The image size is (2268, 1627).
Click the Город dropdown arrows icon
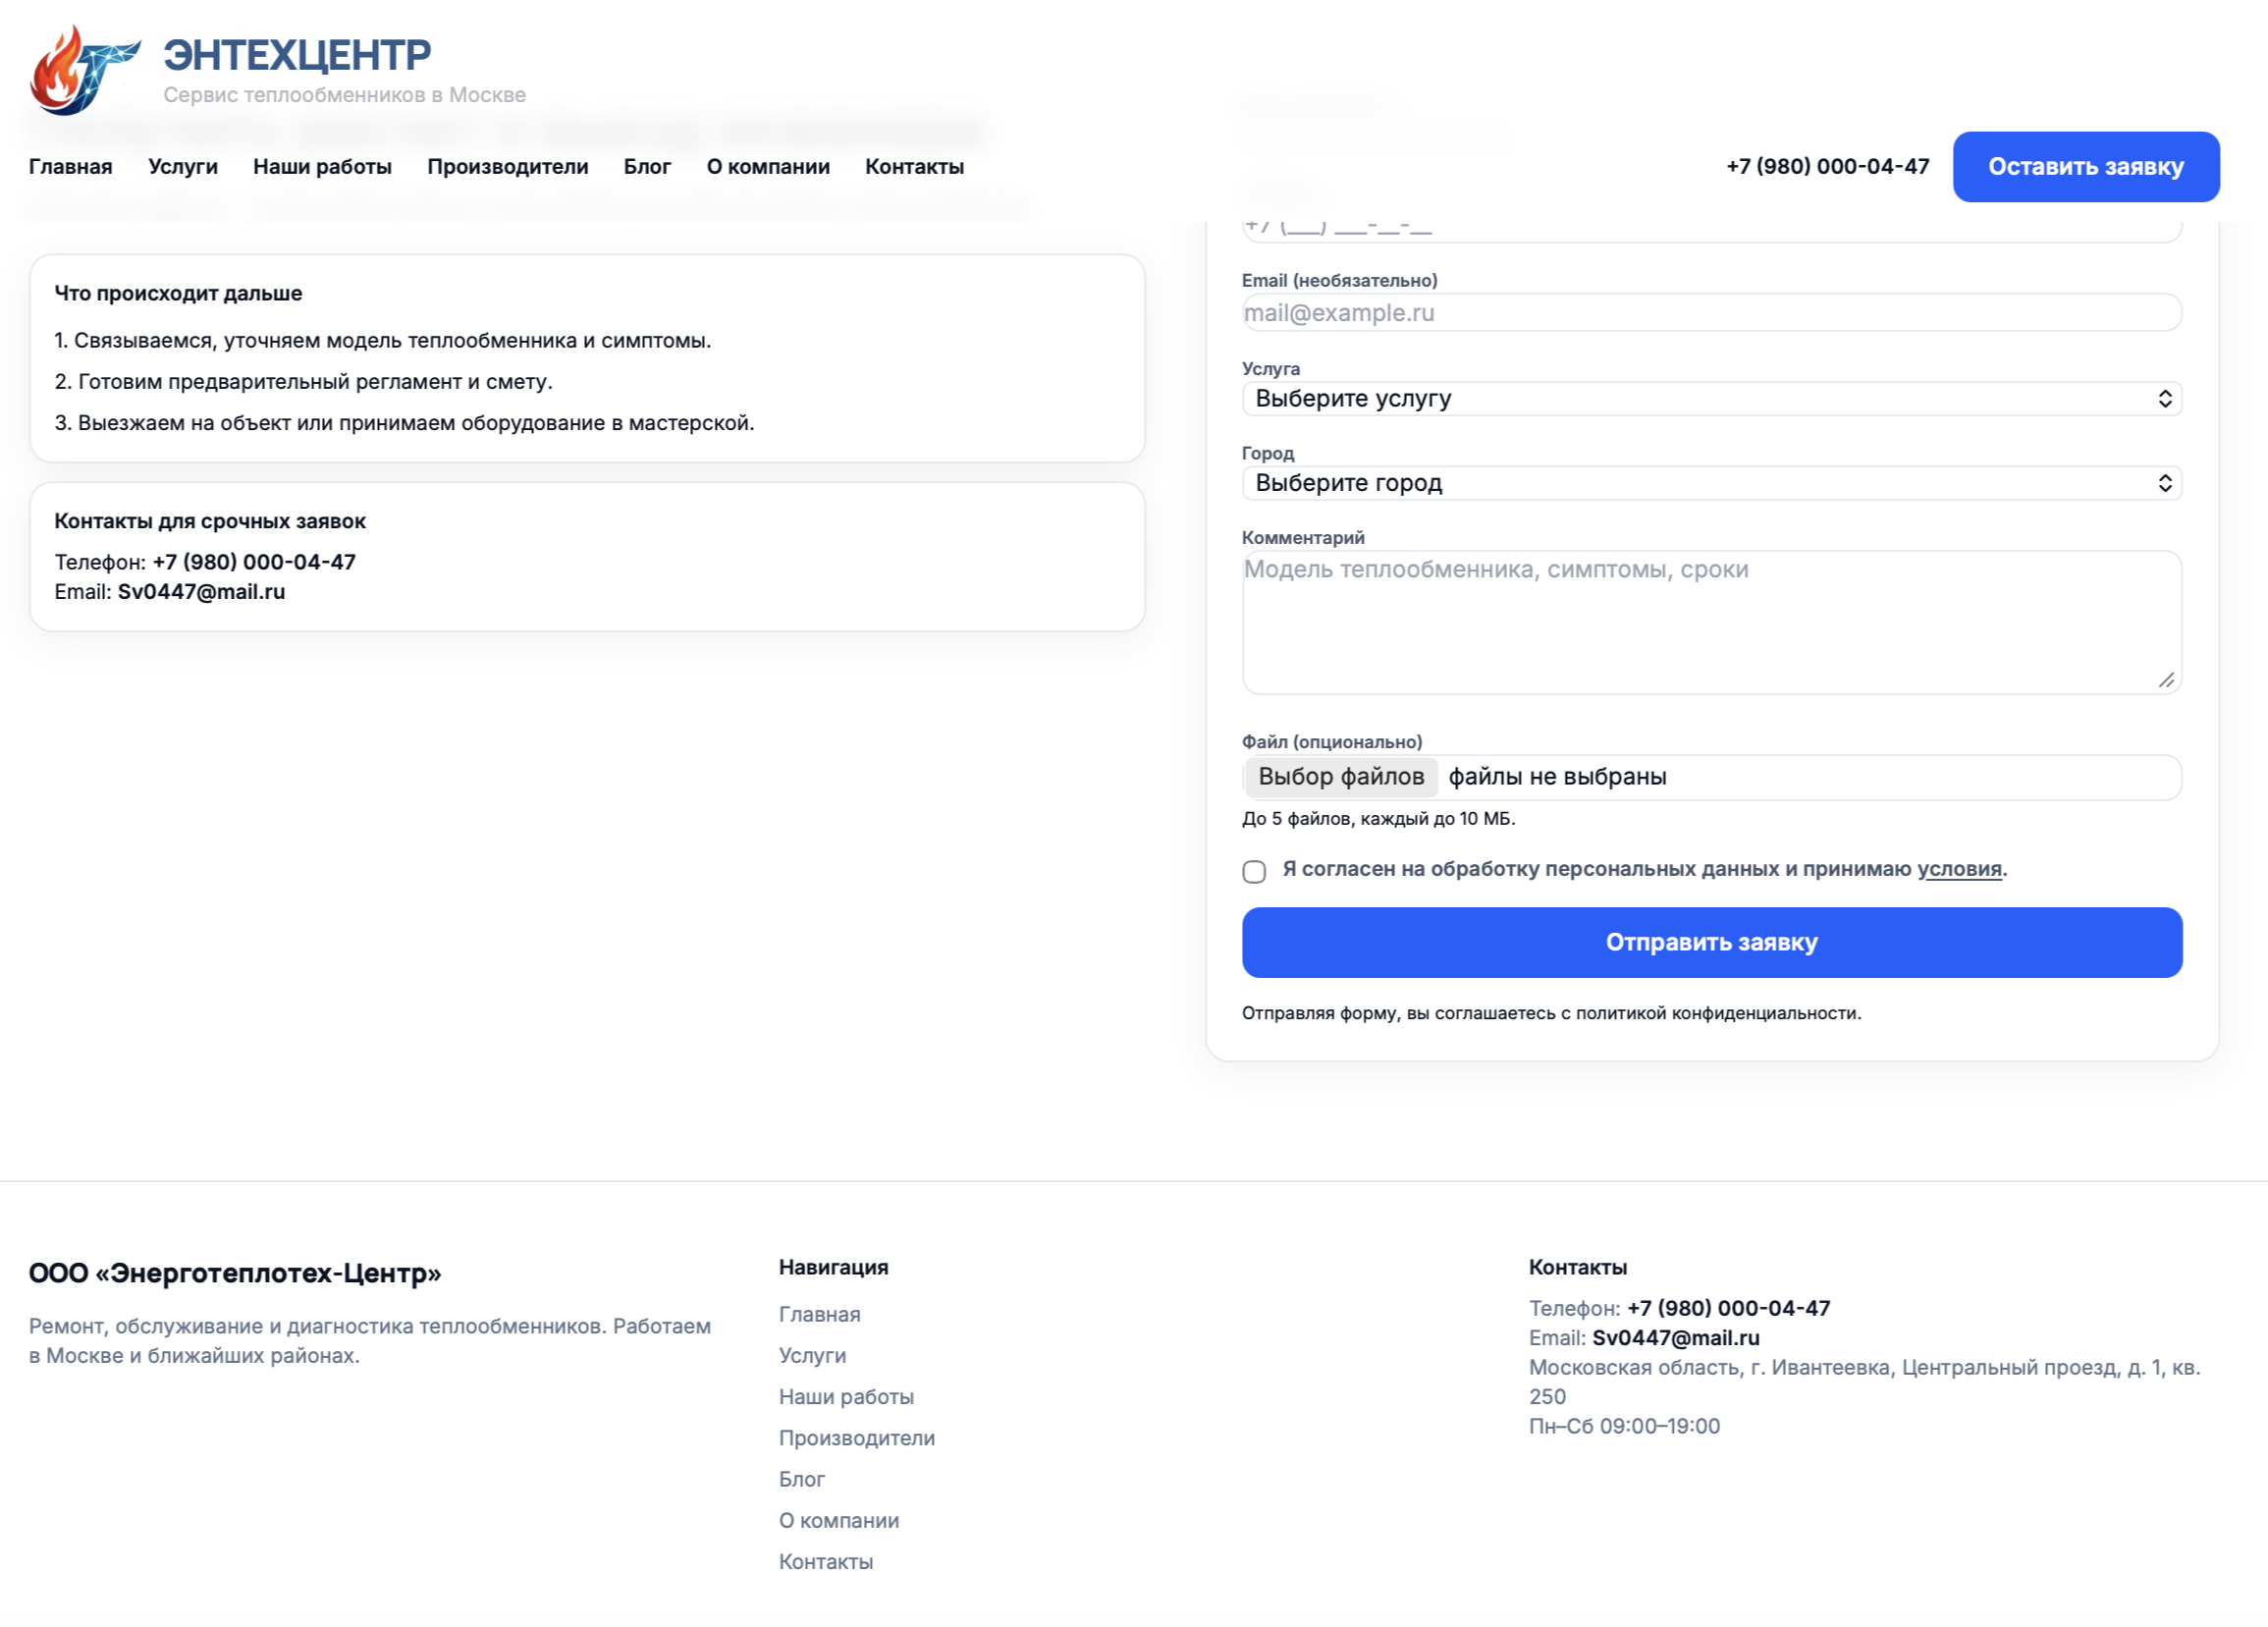point(2164,483)
